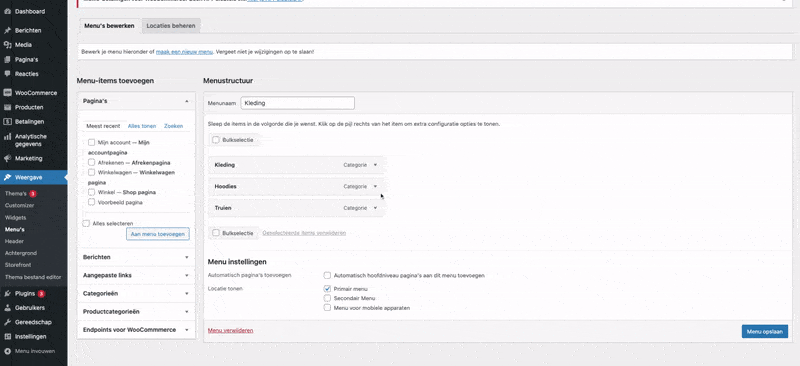Screen dimensions: 800x366
Task: Click the Gebruikers user icon
Action: click(7, 308)
